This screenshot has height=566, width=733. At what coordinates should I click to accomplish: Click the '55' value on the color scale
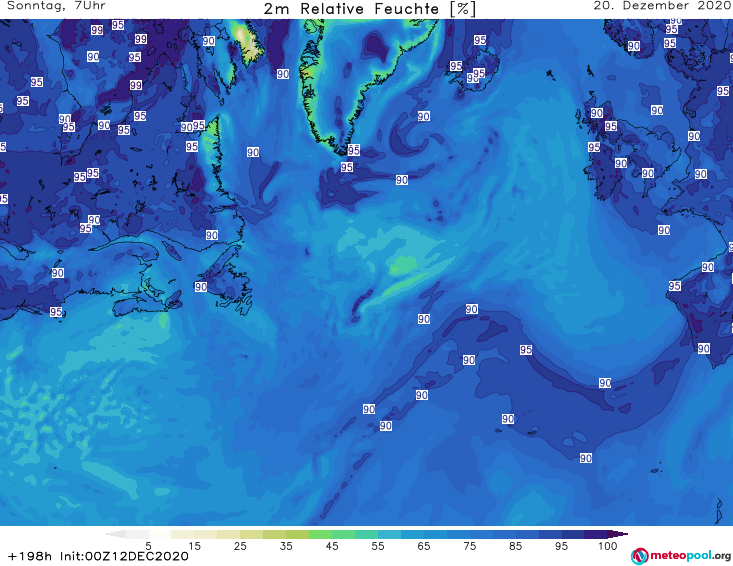point(378,546)
